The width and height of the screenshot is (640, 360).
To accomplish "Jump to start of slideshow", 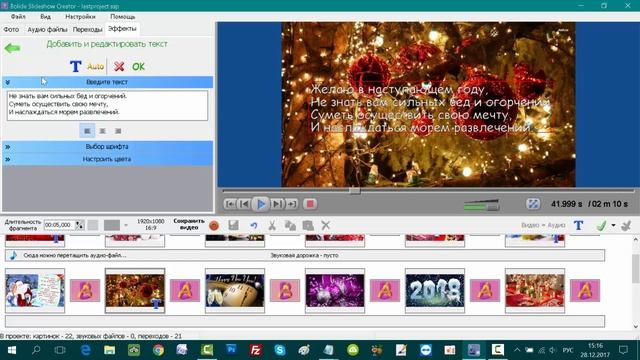I will coord(230,204).
